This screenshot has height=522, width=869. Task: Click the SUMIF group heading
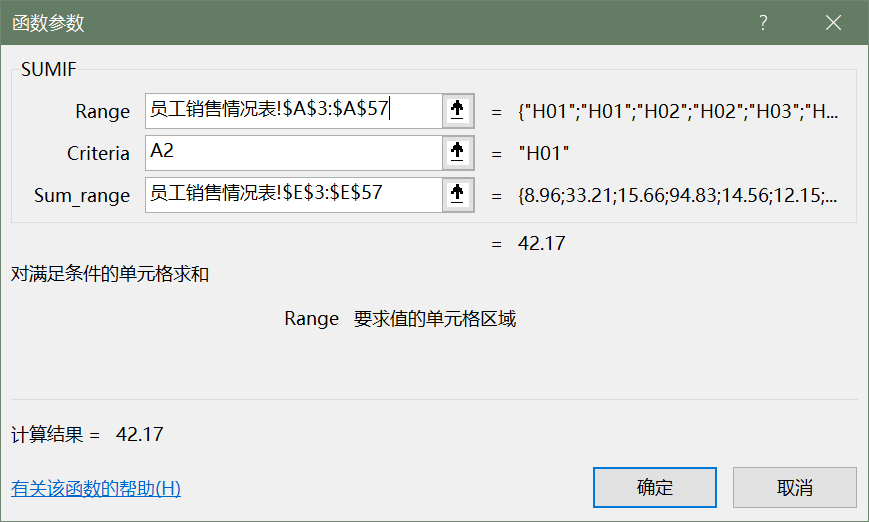(49, 69)
